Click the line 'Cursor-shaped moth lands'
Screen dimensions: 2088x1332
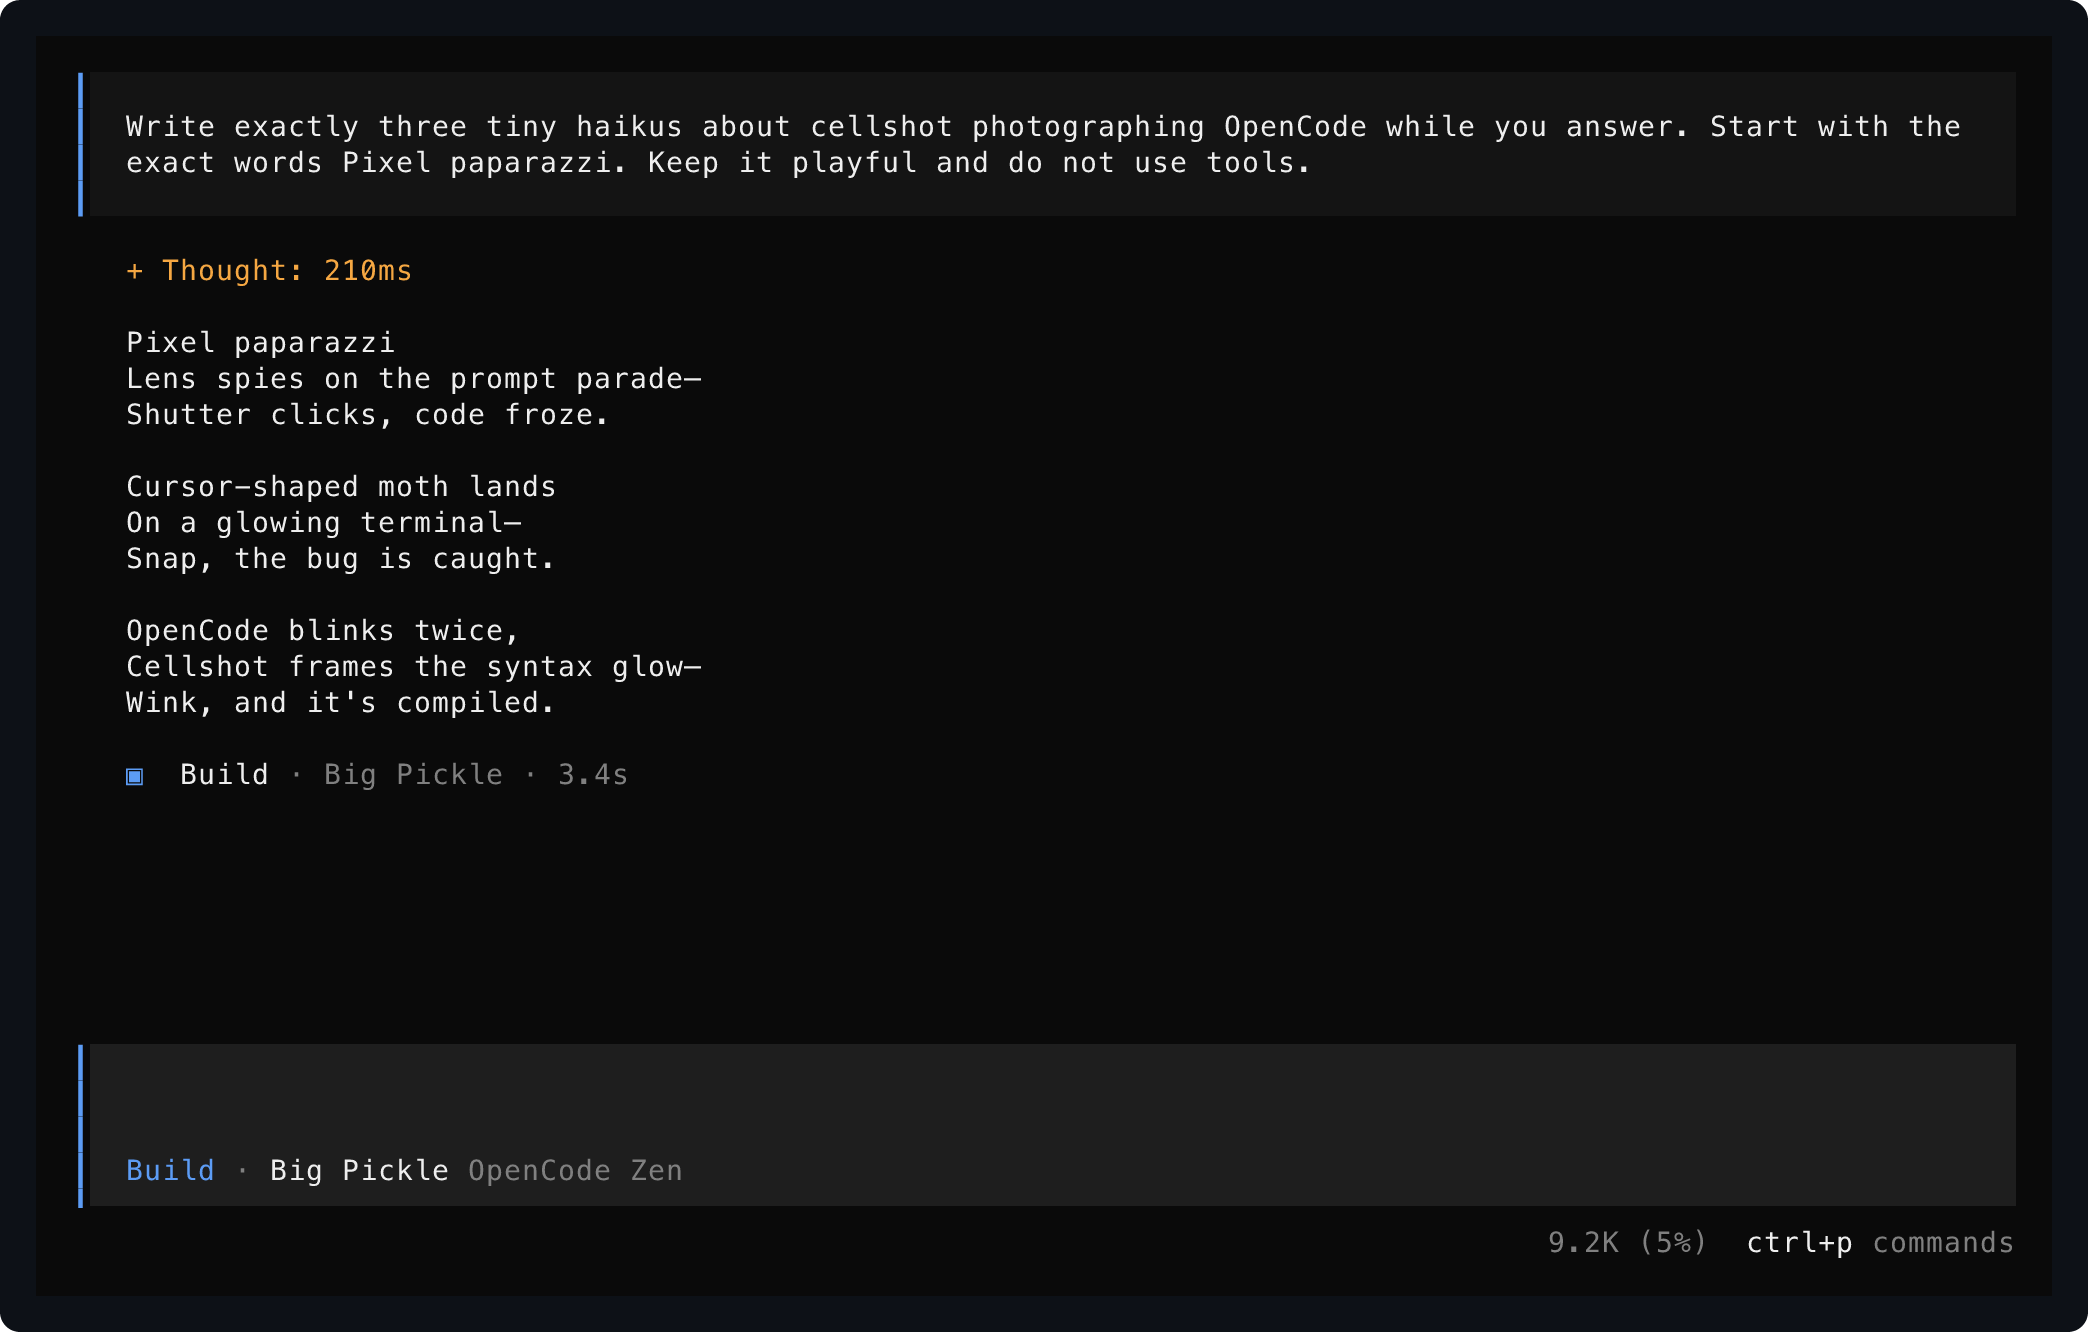click(341, 487)
